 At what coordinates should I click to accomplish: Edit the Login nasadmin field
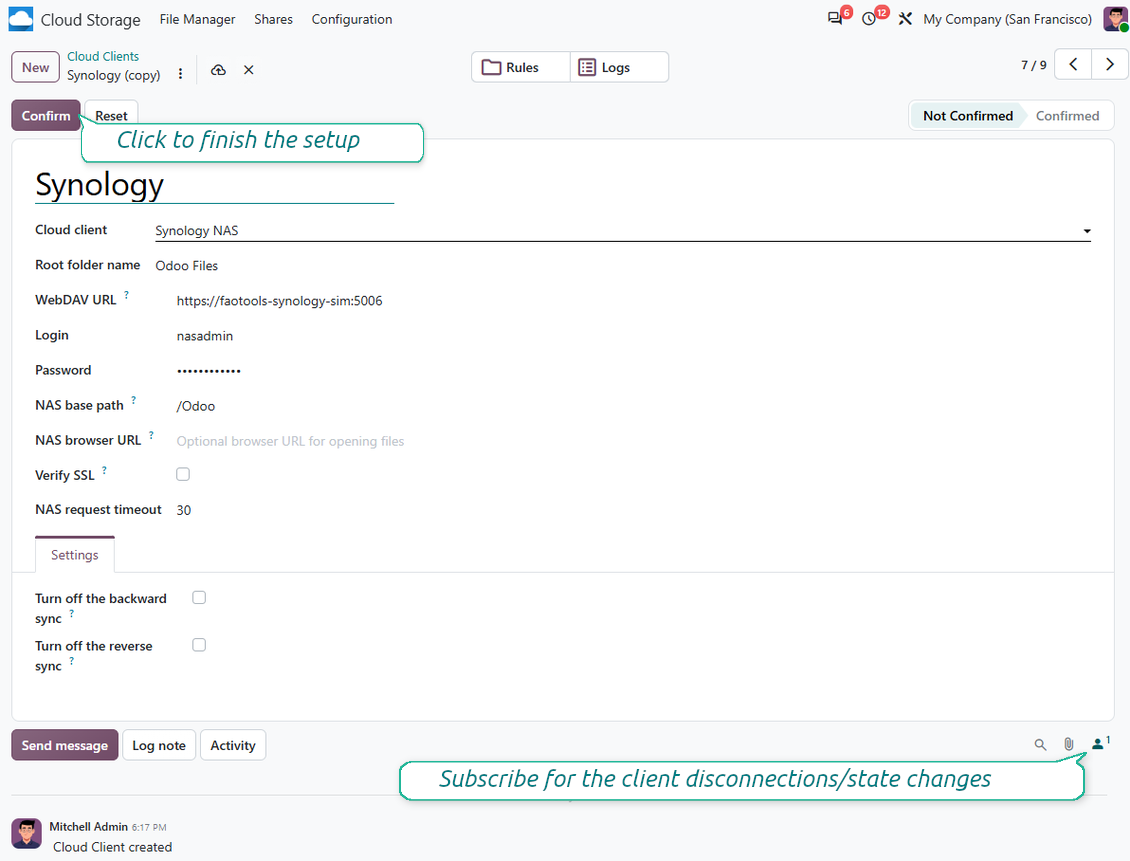point(633,336)
